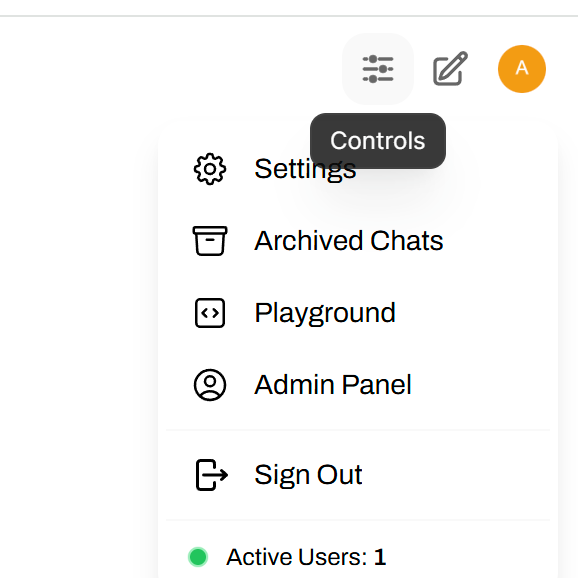
Task: Click the Settings gear icon
Action: pos(210,169)
